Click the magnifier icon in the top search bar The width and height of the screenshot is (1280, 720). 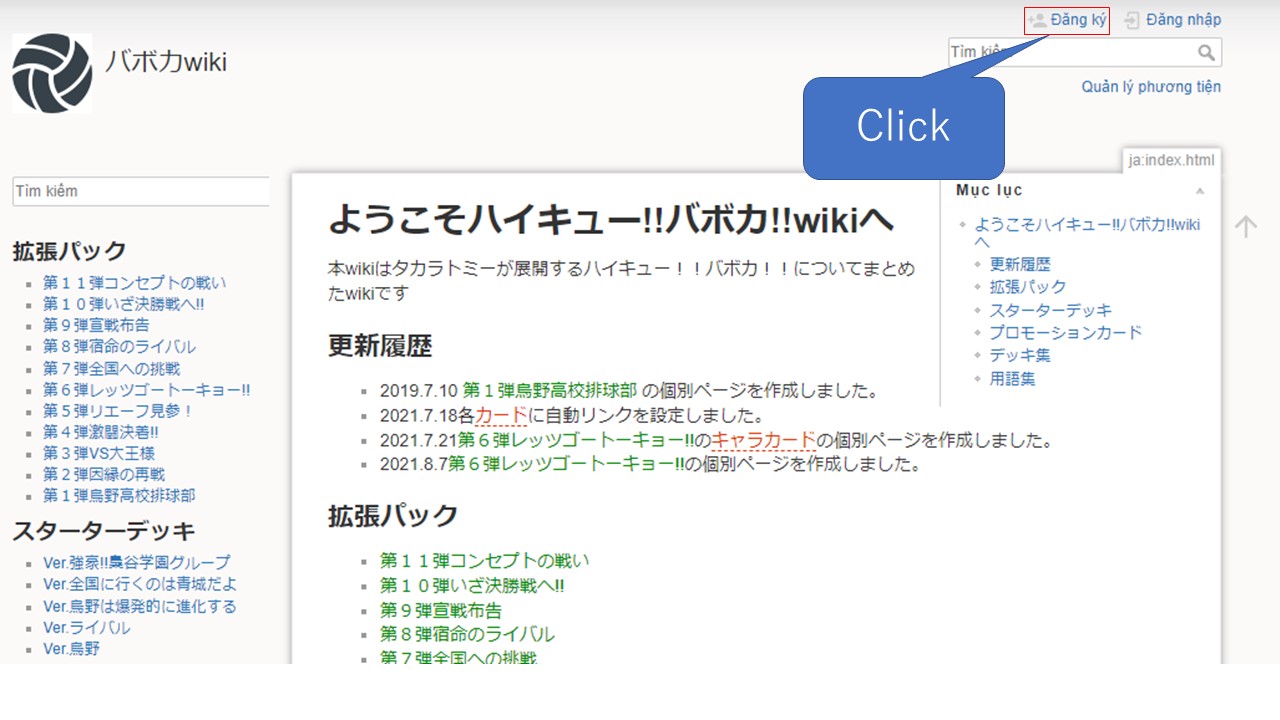coord(1208,52)
